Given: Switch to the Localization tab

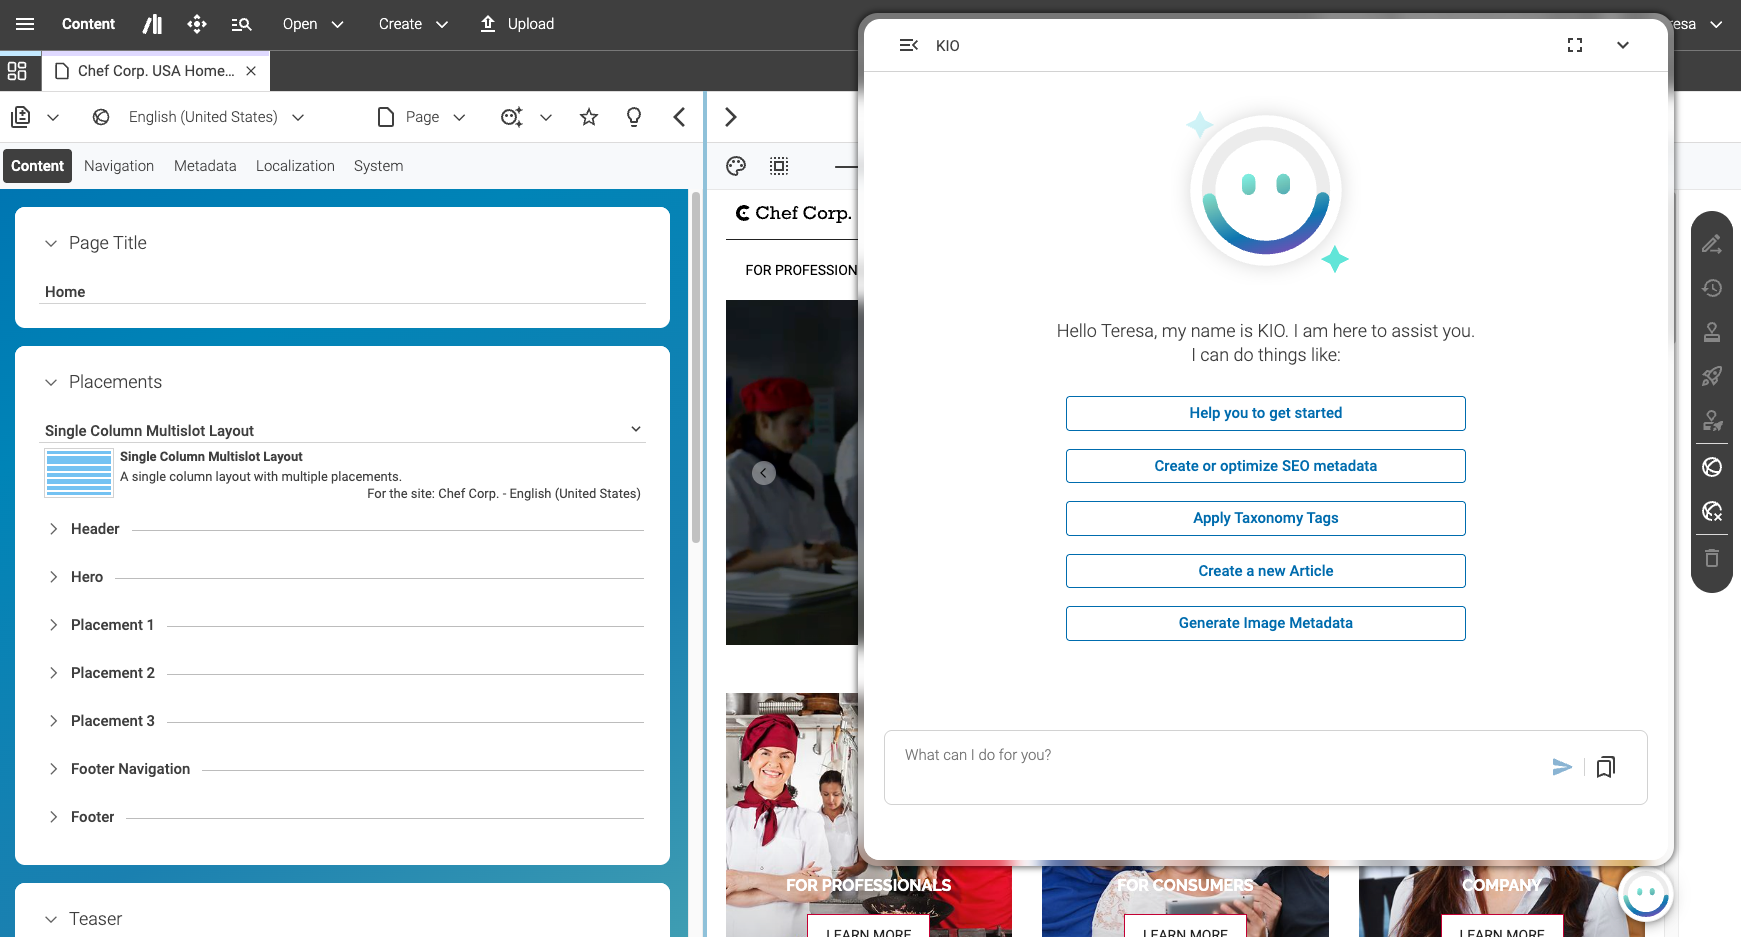Looking at the screenshot, I should point(295,166).
